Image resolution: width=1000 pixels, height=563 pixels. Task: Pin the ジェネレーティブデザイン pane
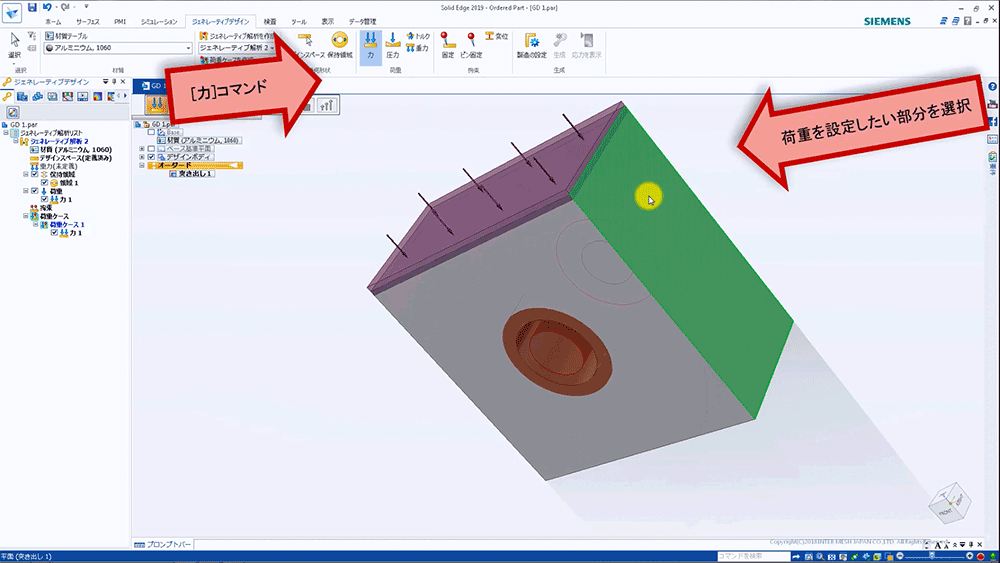pyautogui.click(x=114, y=82)
